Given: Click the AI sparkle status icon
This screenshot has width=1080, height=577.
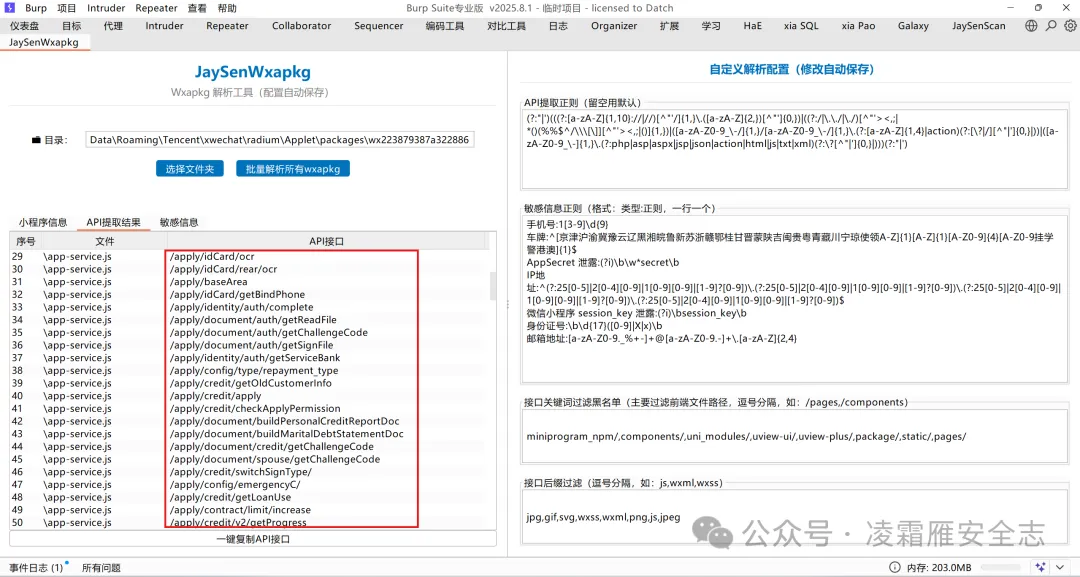Looking at the screenshot, I should click(x=1040, y=567).
